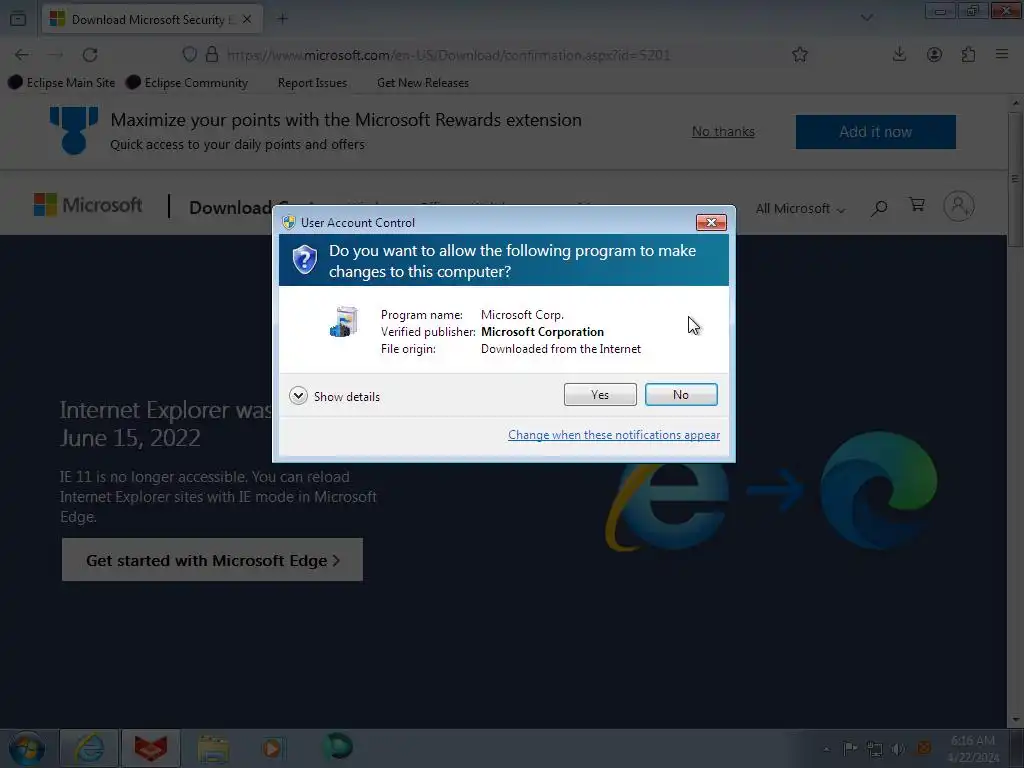Image resolution: width=1024 pixels, height=768 pixels.
Task: Click the UAC question shield icon
Action: point(304,260)
